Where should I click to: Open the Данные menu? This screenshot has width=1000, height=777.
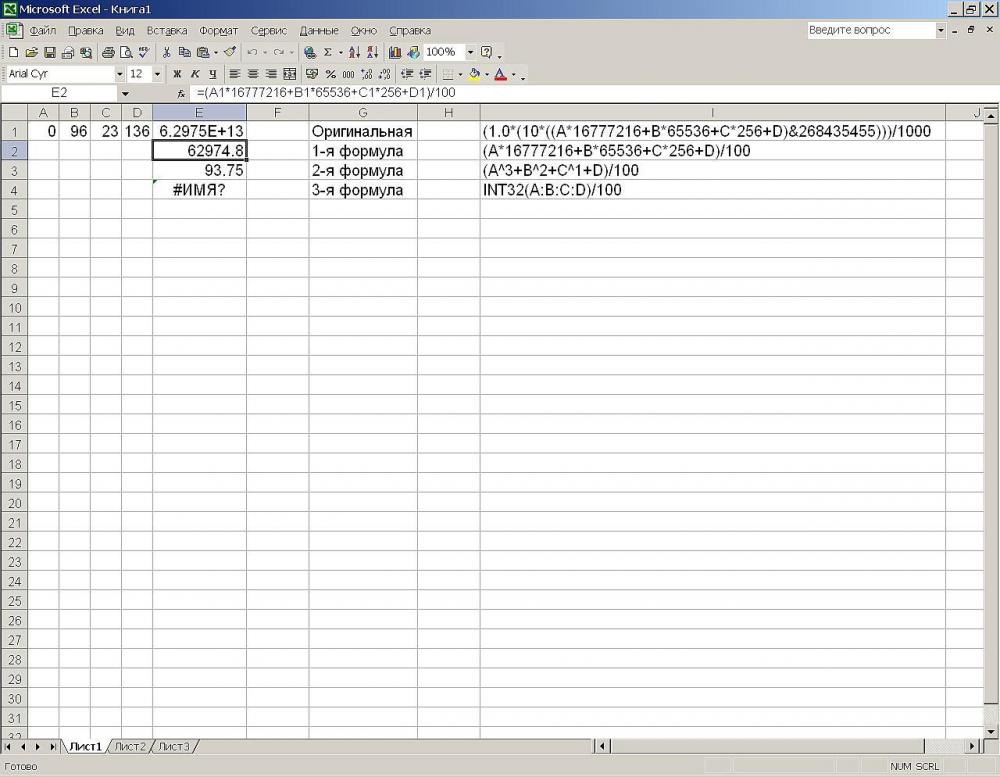click(319, 31)
